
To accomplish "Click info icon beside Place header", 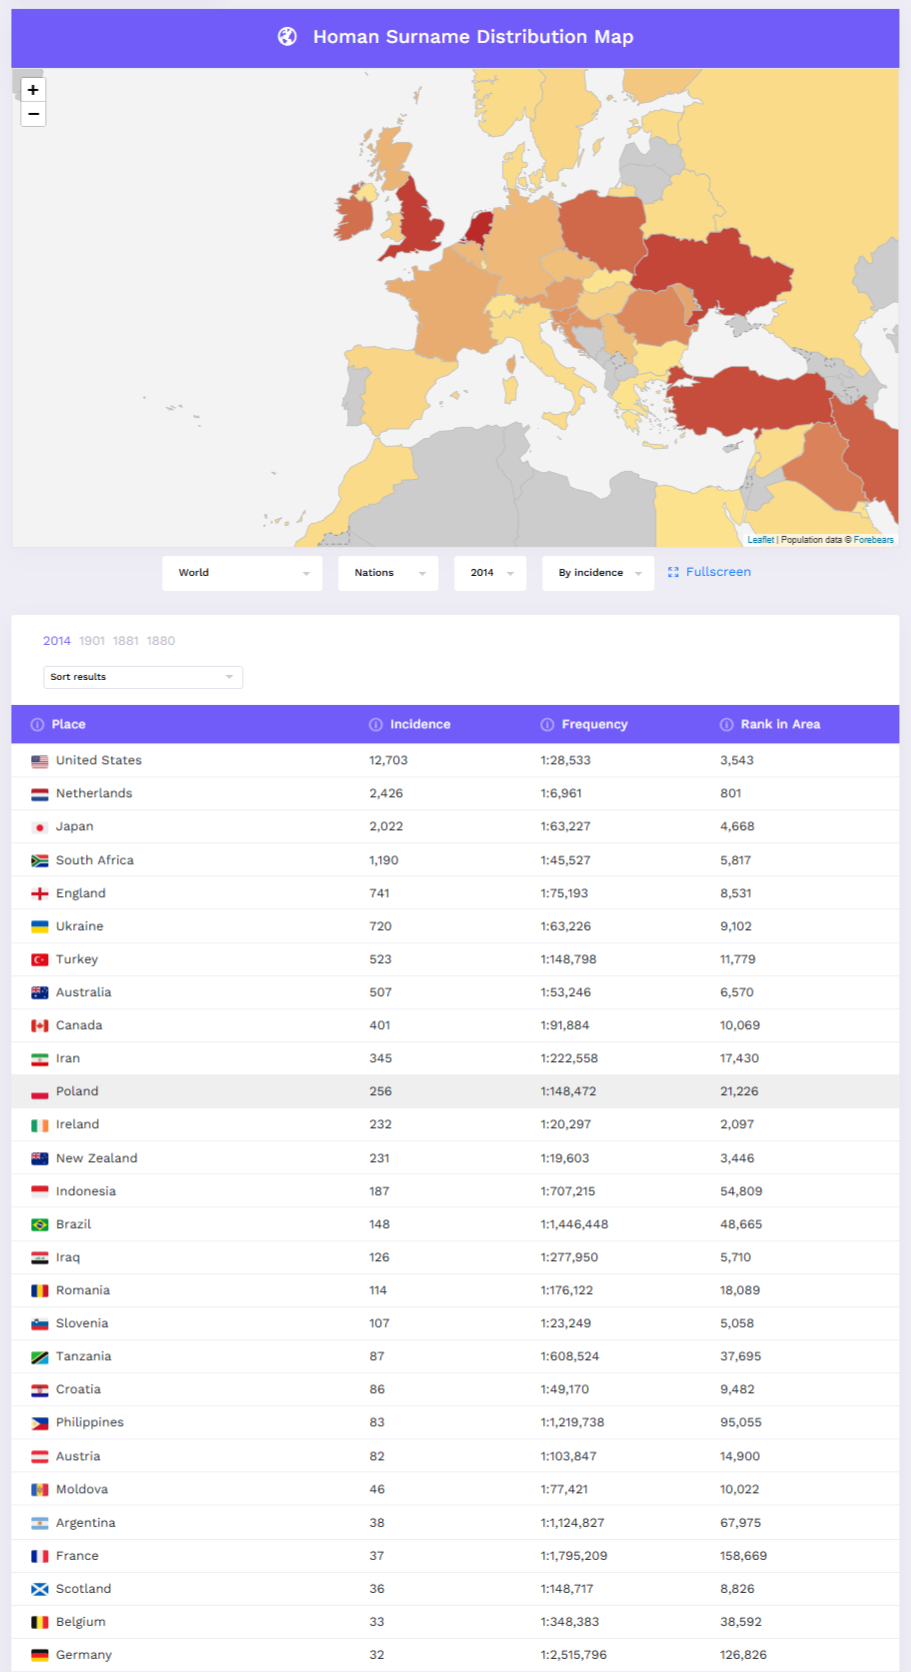I will [37, 724].
